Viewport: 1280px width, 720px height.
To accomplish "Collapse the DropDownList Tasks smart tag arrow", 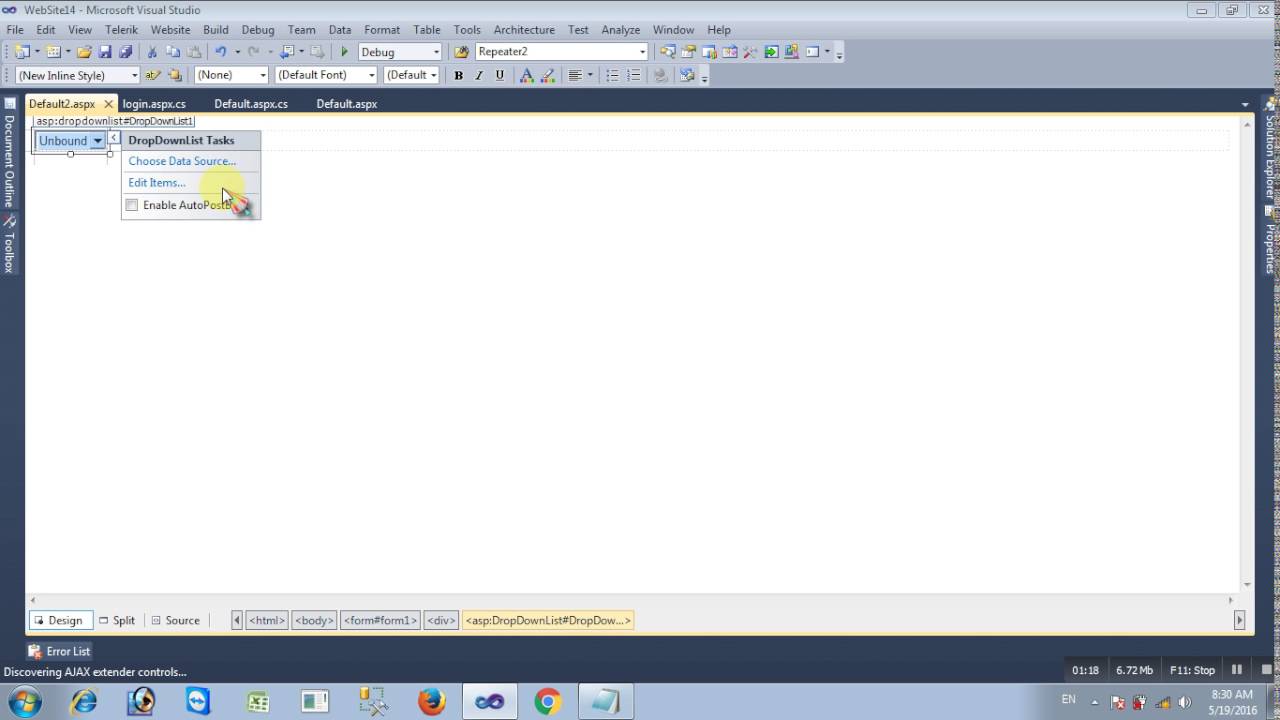I will click(x=114, y=138).
